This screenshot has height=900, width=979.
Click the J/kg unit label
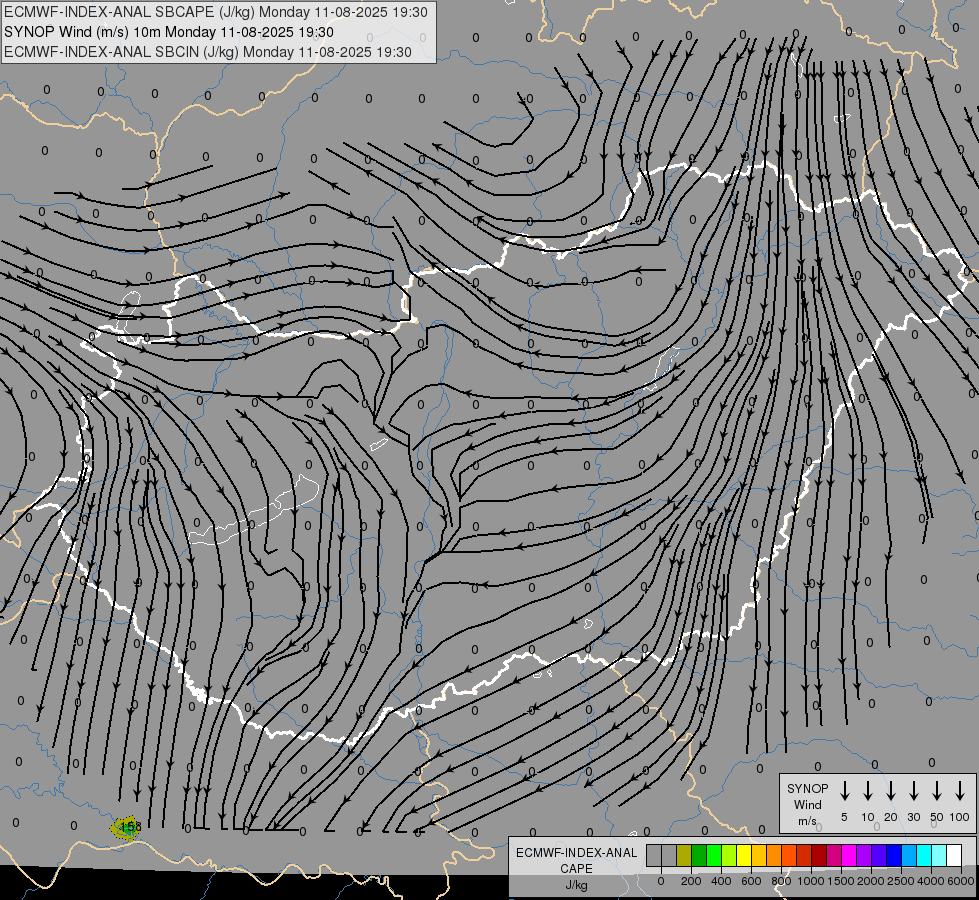coord(576,885)
